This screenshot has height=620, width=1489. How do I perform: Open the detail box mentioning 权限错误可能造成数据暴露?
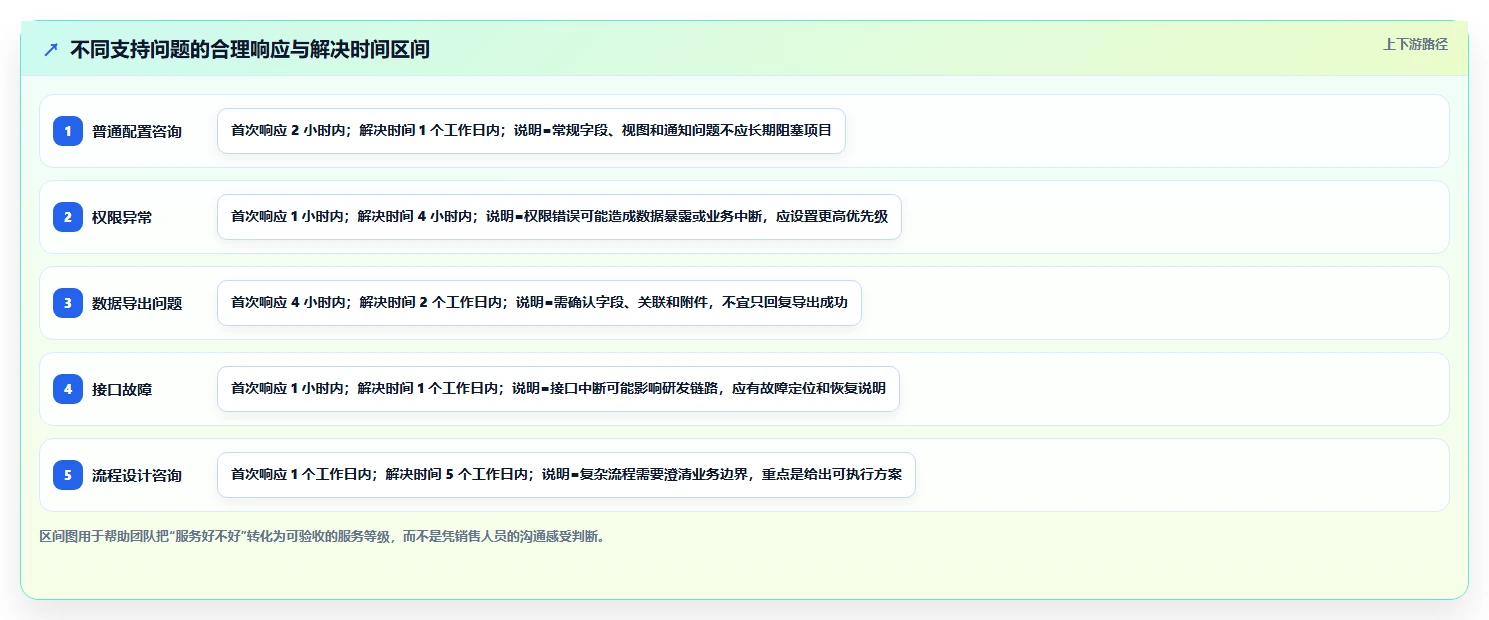tap(559, 217)
